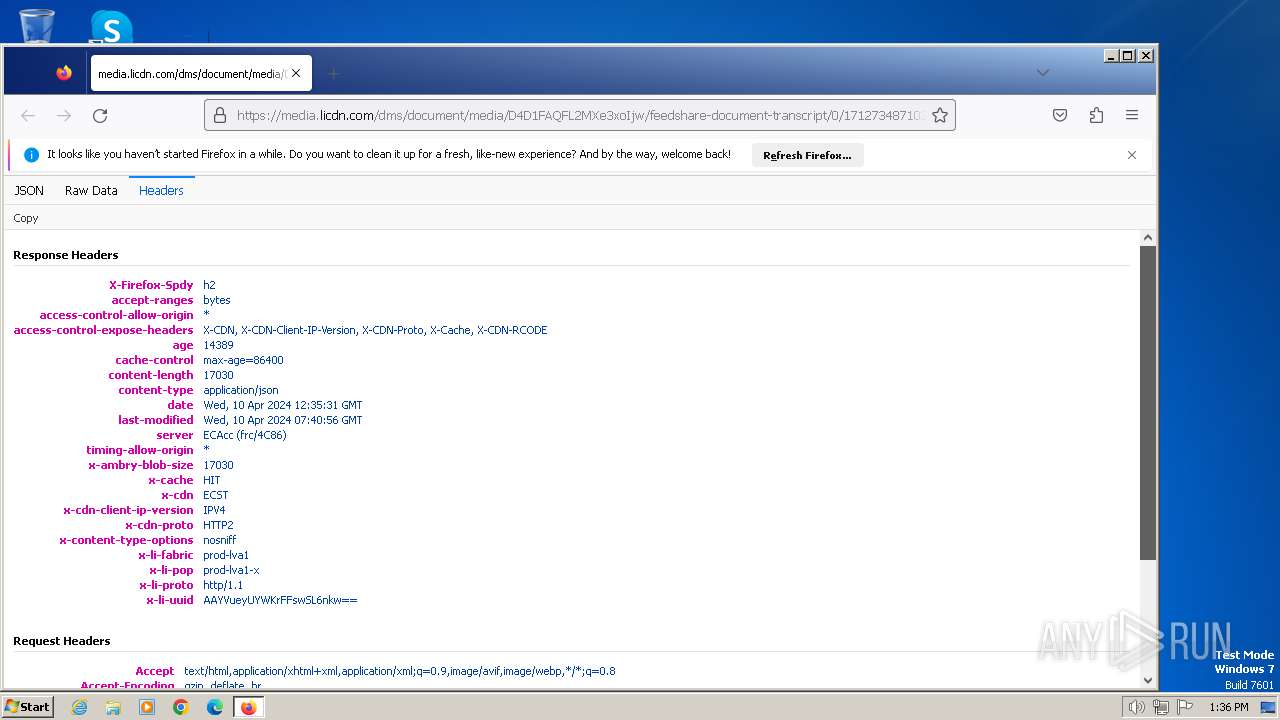Click the volume speaker tray icon
1280x720 pixels.
pos(1136,707)
